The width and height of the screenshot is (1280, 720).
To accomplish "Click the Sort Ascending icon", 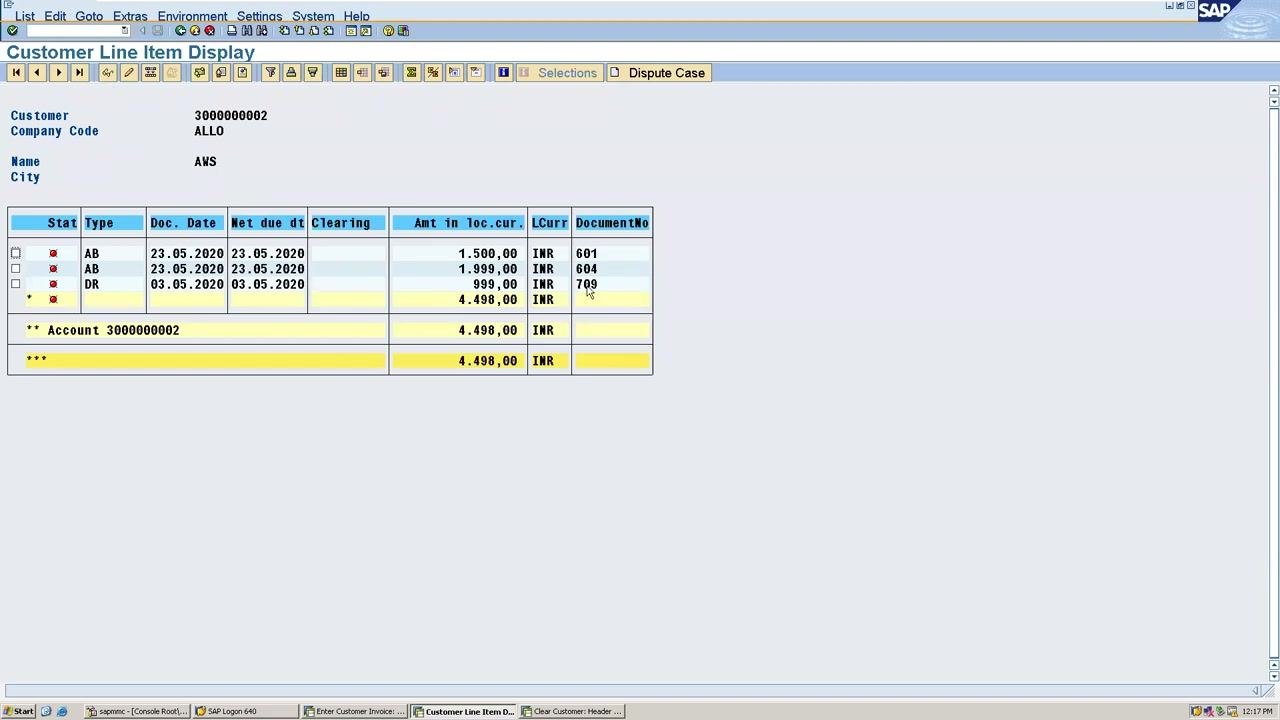I will point(291,73).
